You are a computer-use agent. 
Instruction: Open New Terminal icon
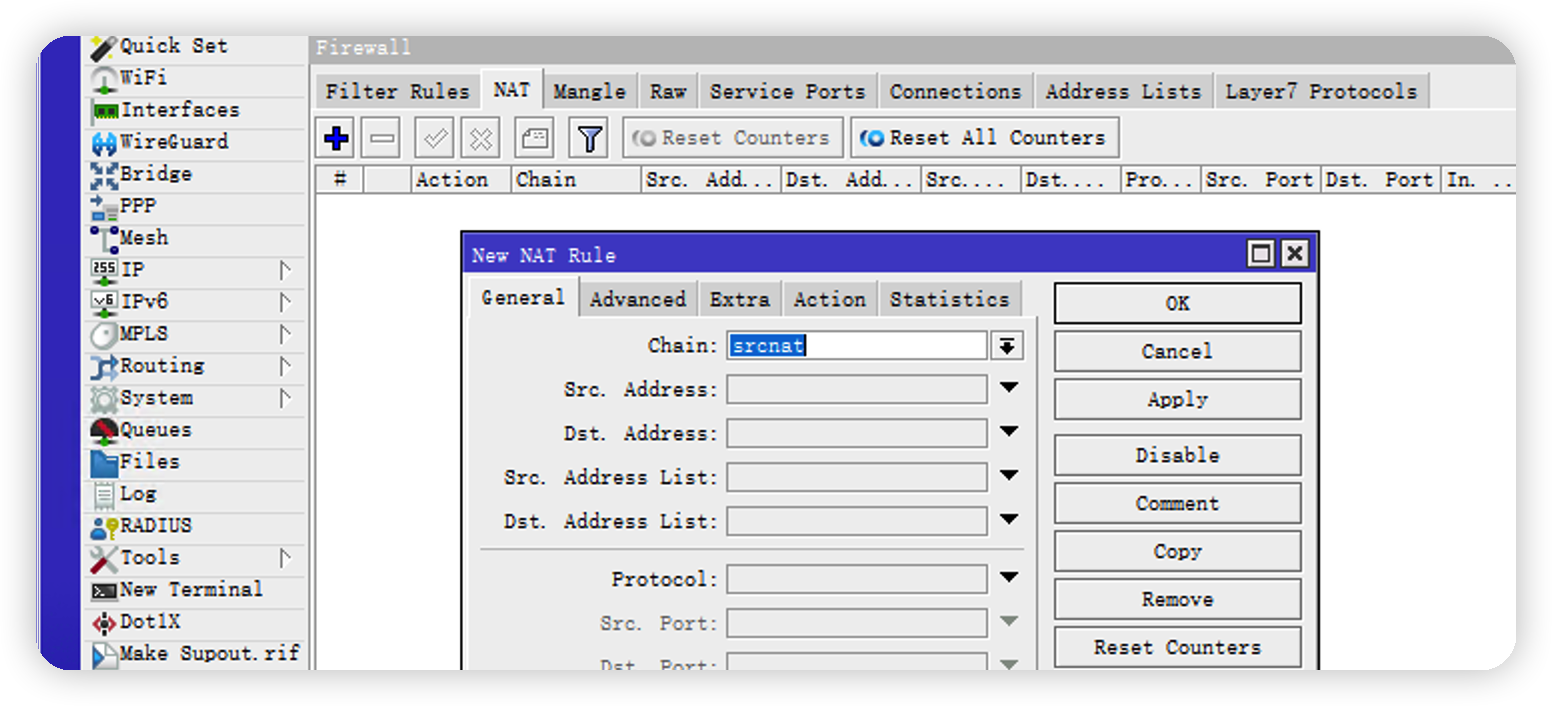click(x=104, y=591)
